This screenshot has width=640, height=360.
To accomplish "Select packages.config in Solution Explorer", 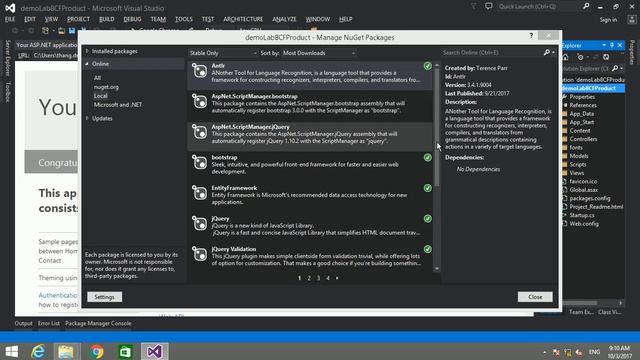I will pyautogui.click(x=589, y=198).
